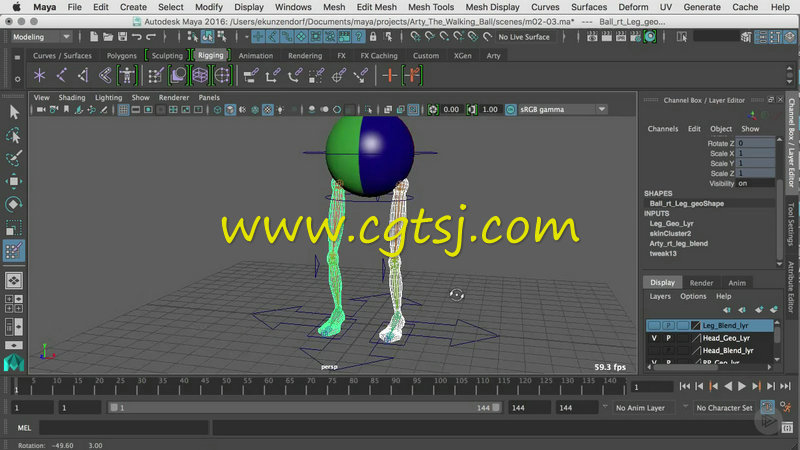Select the single-pane four-view layout icon
This screenshot has height=450, width=800.
pyautogui.click(x=14, y=280)
